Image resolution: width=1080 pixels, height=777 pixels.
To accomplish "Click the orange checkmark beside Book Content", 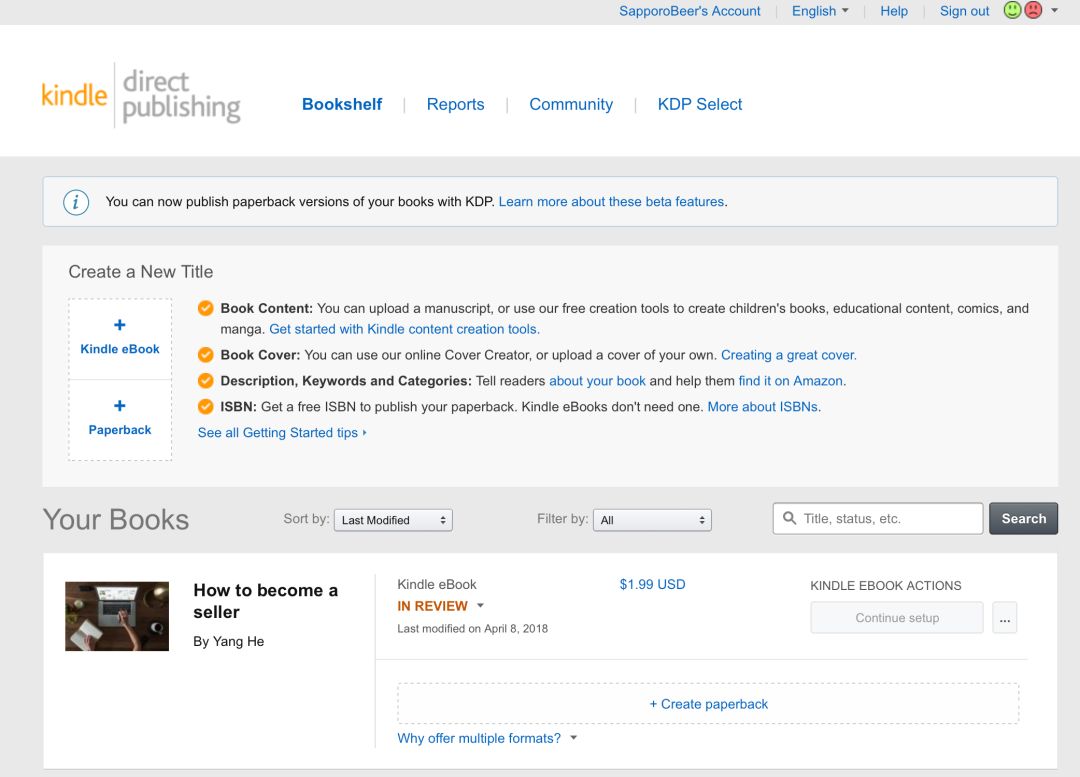I will 206,309.
